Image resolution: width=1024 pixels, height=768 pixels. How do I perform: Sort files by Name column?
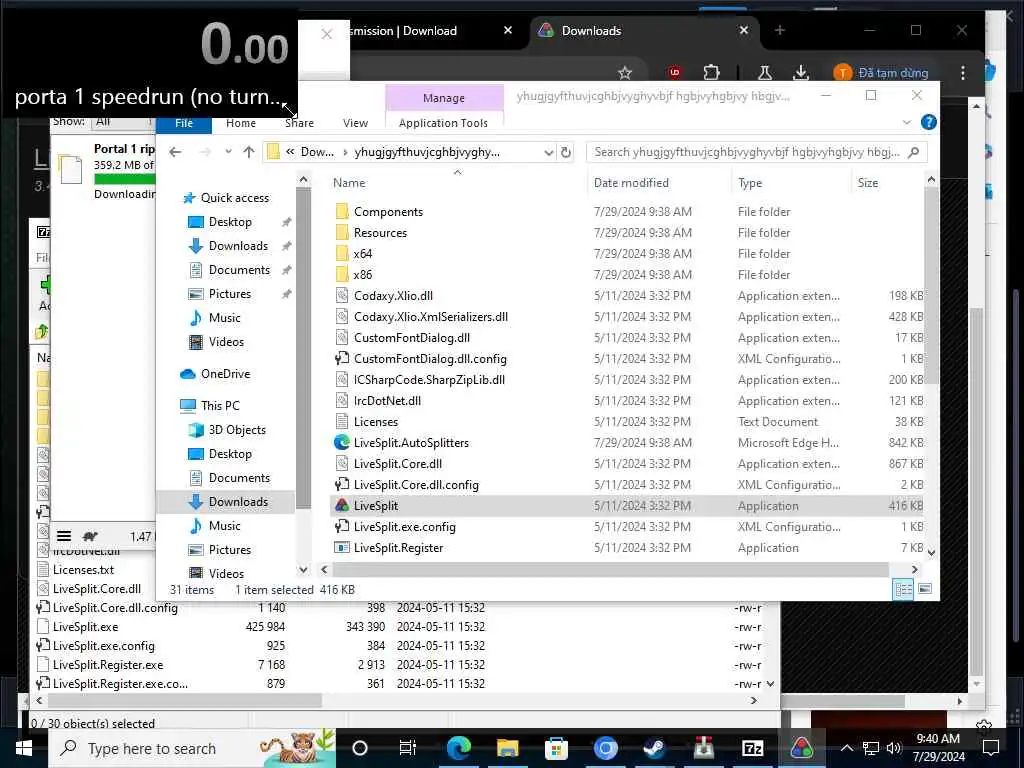349,183
